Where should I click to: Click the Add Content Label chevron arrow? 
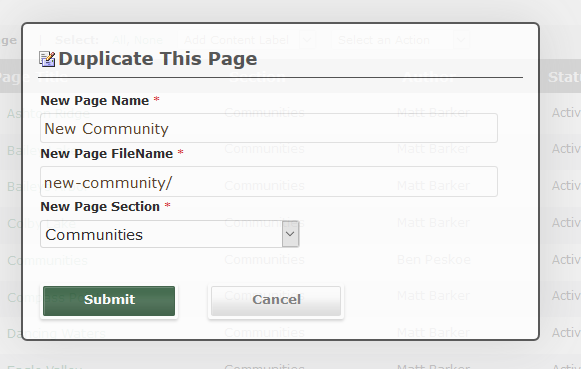(x=307, y=40)
